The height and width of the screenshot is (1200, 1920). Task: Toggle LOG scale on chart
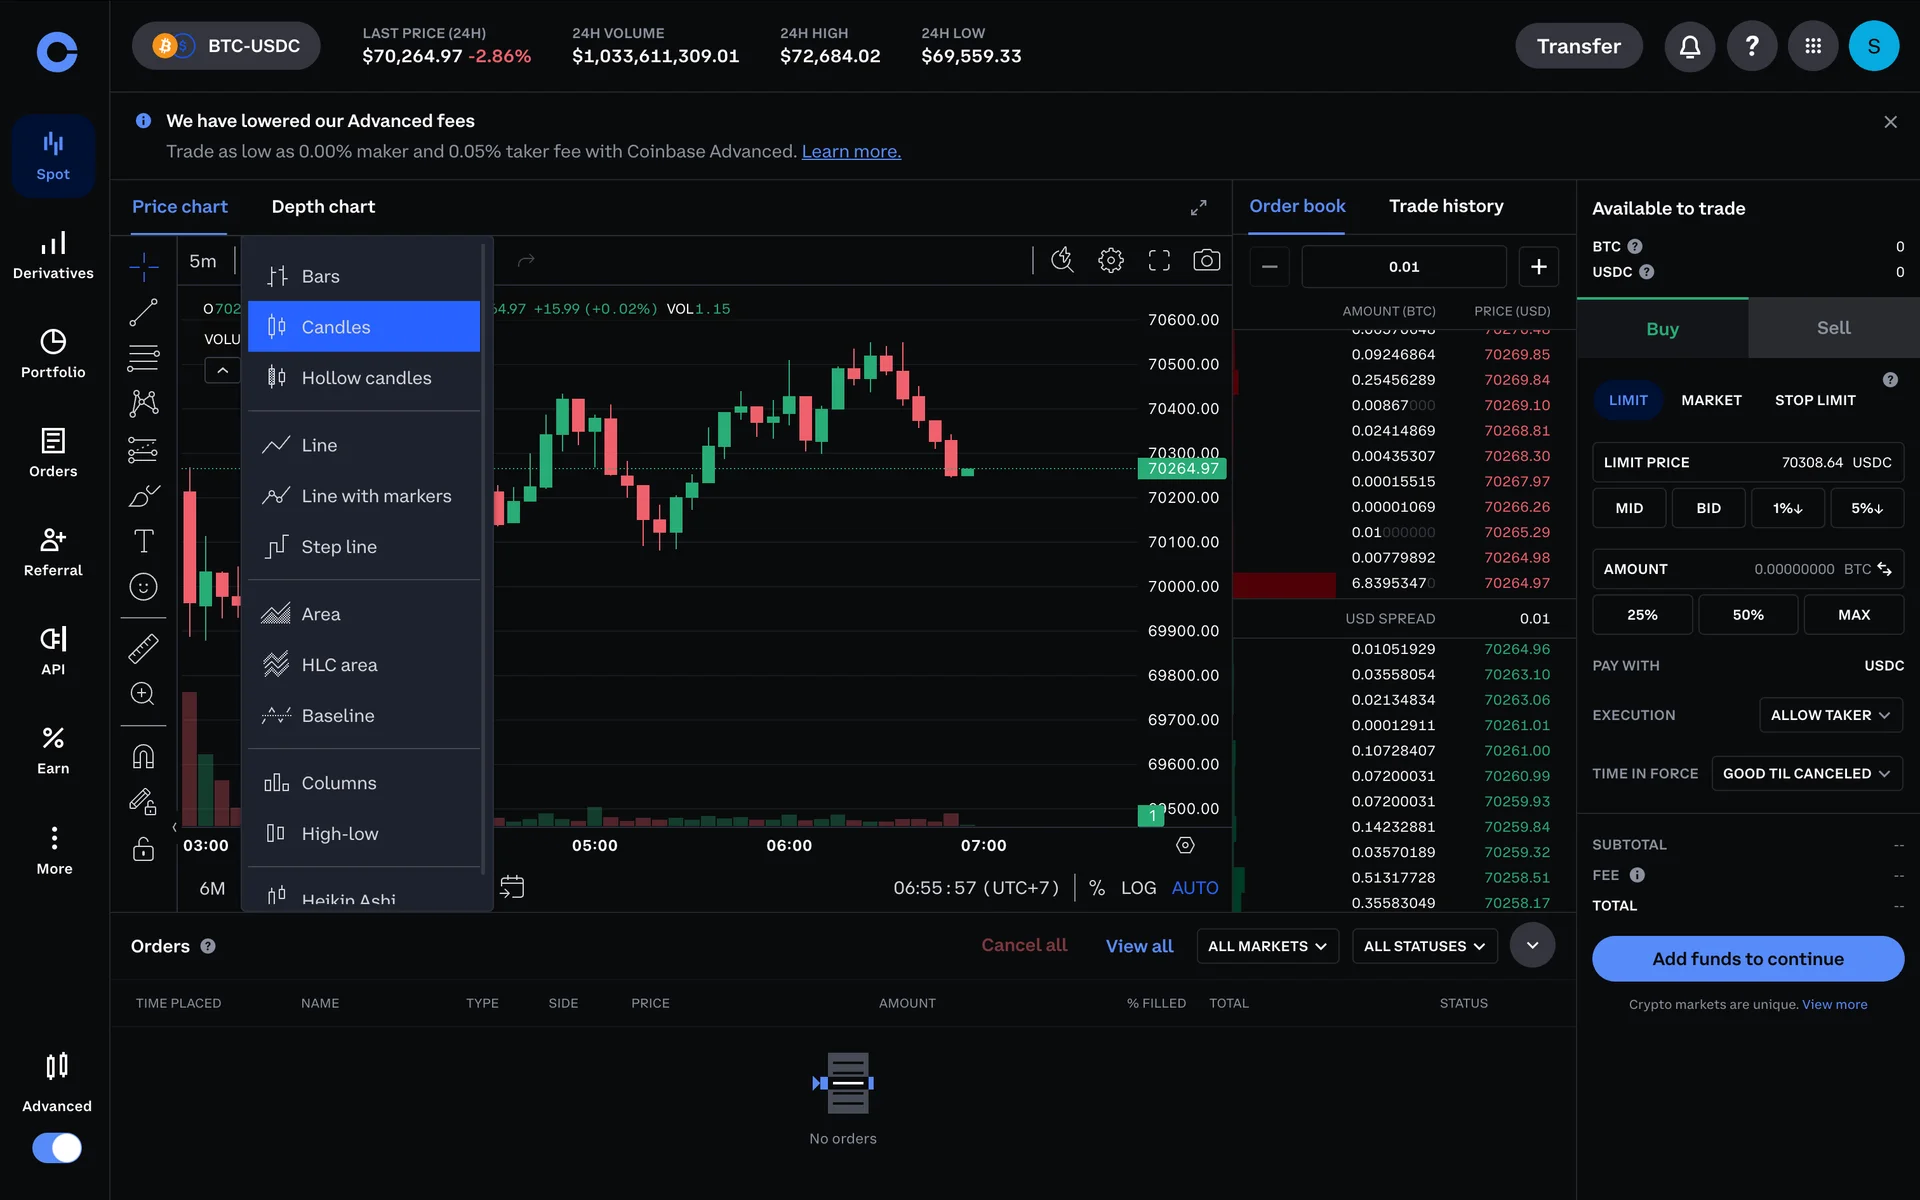pyautogui.click(x=1138, y=888)
